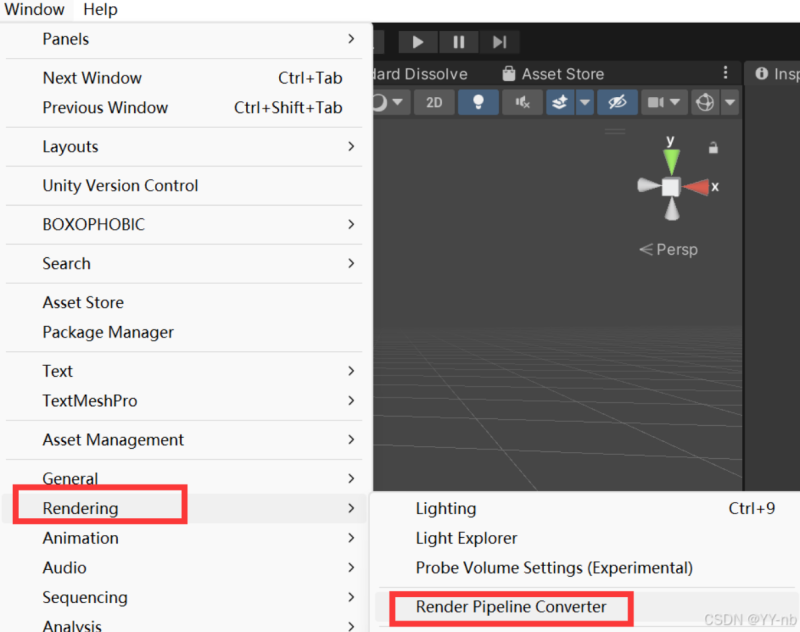This screenshot has height=632, width=800.
Task: Toggle scene lighting with the lightbulb icon
Action: click(x=478, y=102)
